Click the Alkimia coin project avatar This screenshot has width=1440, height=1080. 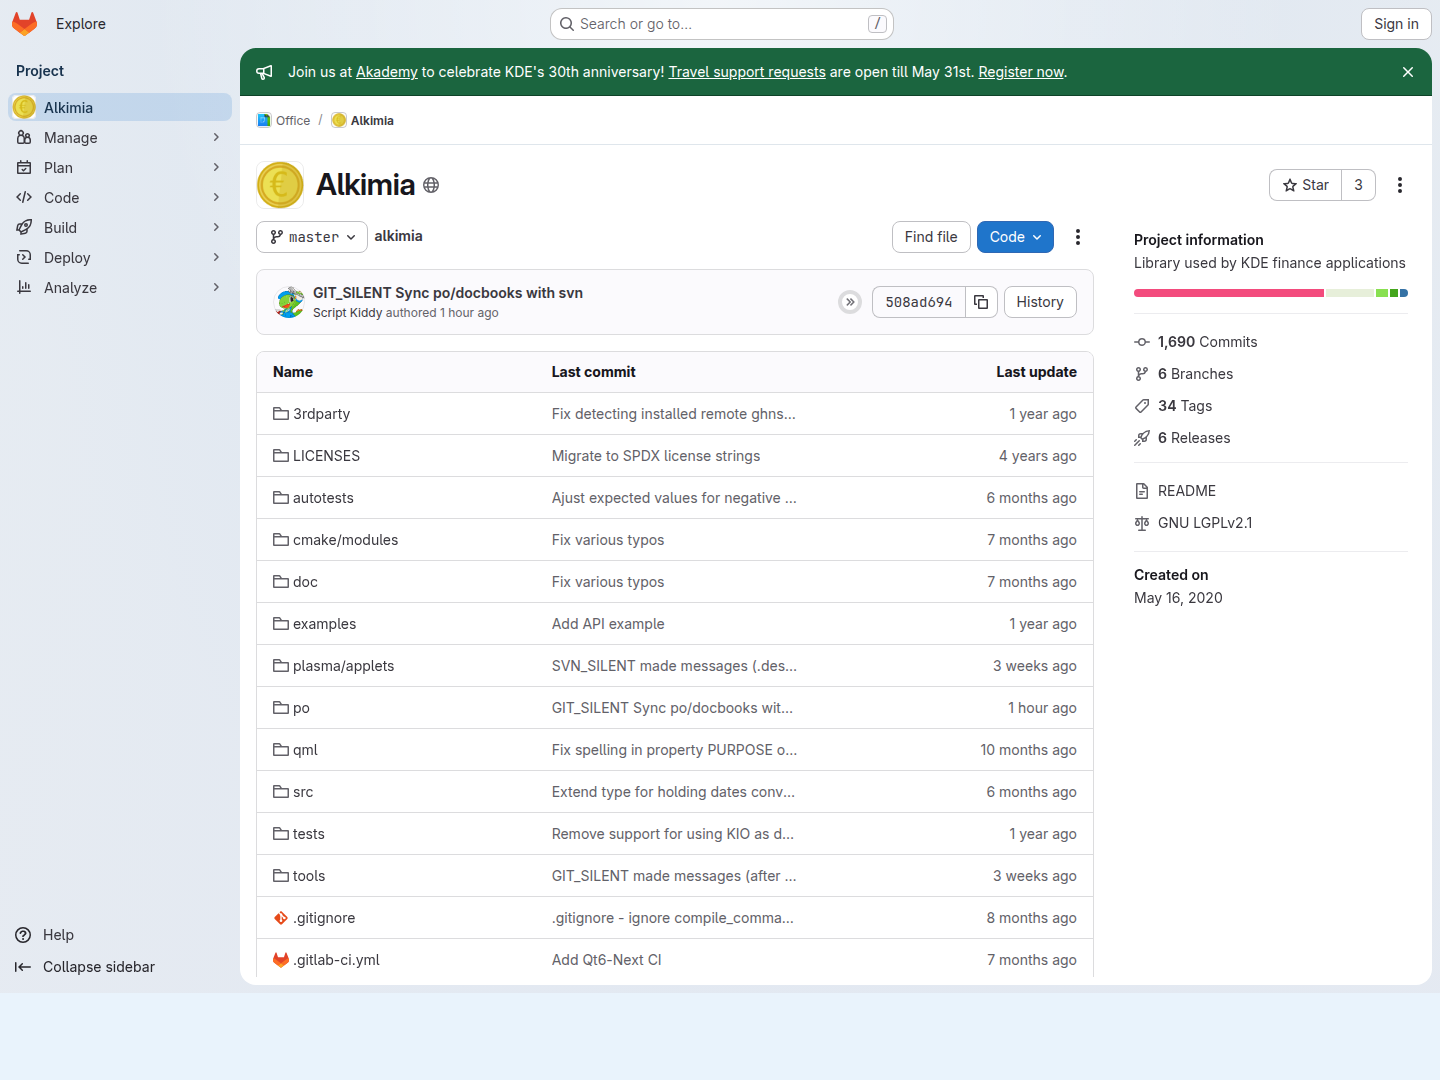point(280,185)
